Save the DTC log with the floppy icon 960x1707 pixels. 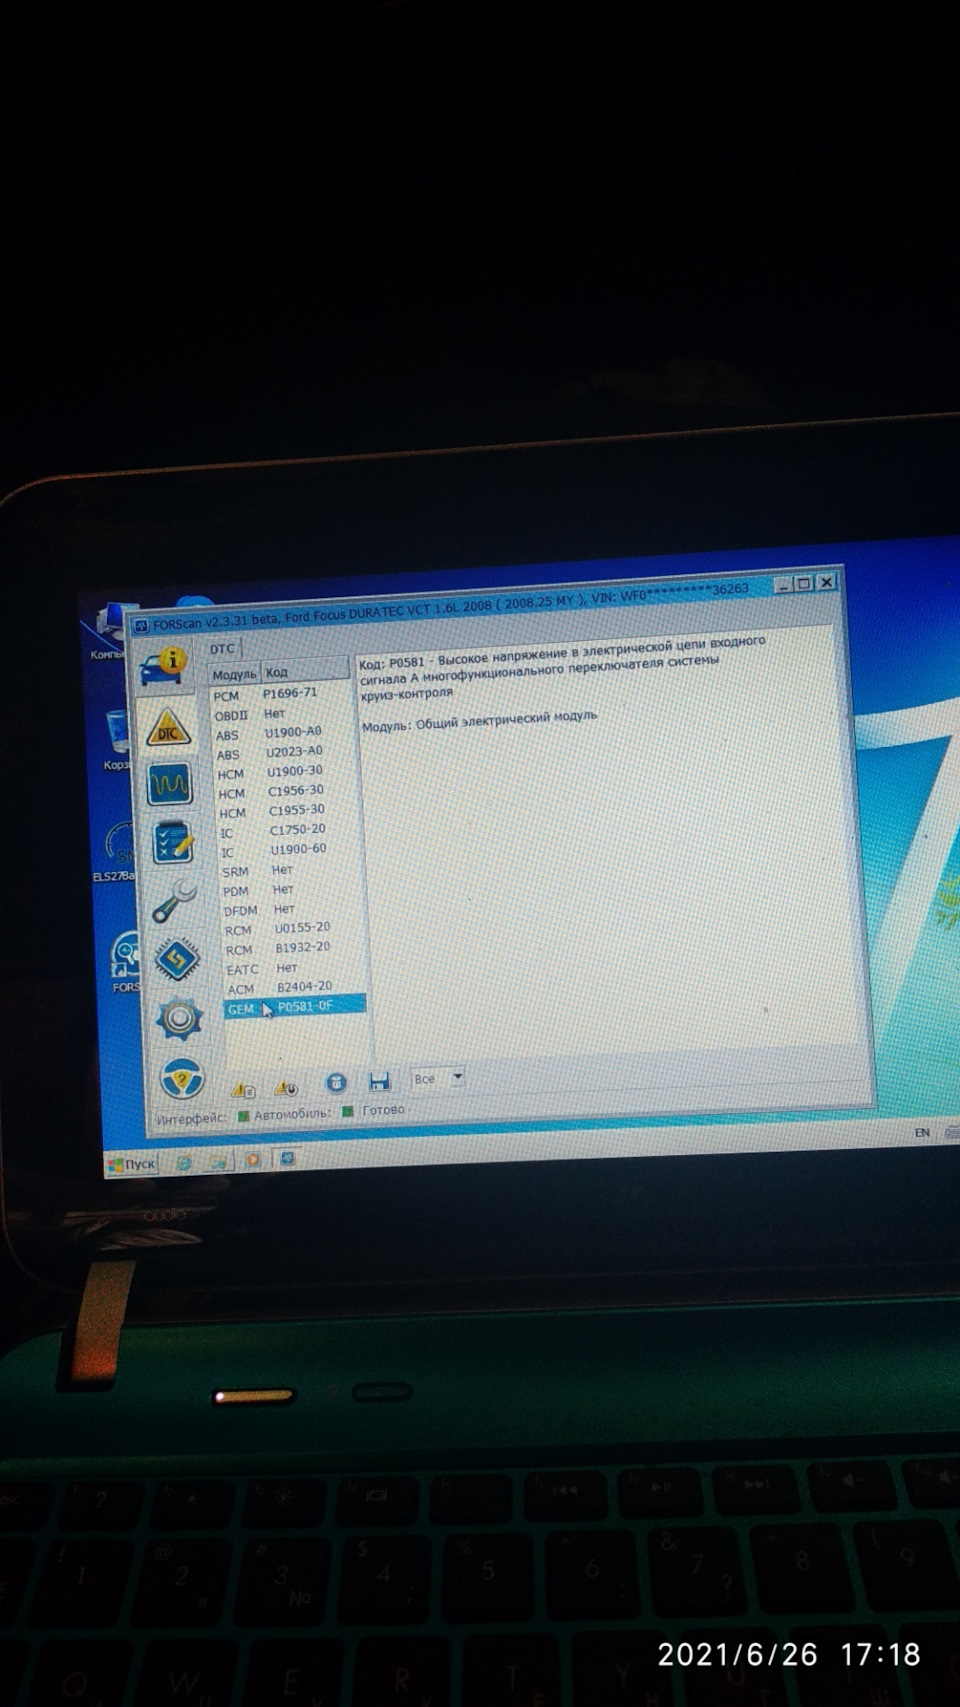379,1081
